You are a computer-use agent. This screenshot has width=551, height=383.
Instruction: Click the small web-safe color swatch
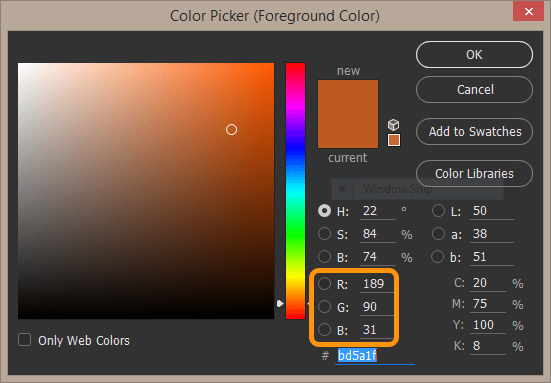click(394, 140)
